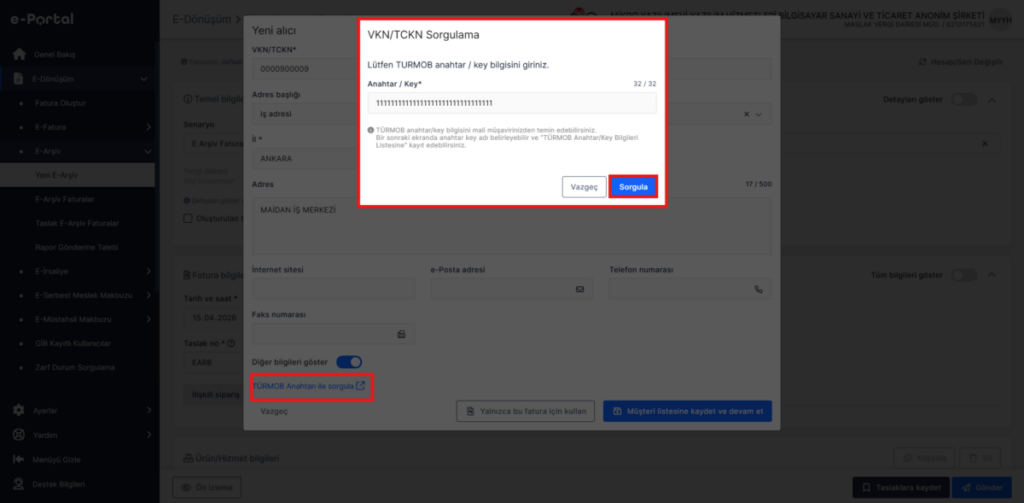Collapse the E-Arşiv submenu
Screen dimensions: 1024x503
coord(148,151)
